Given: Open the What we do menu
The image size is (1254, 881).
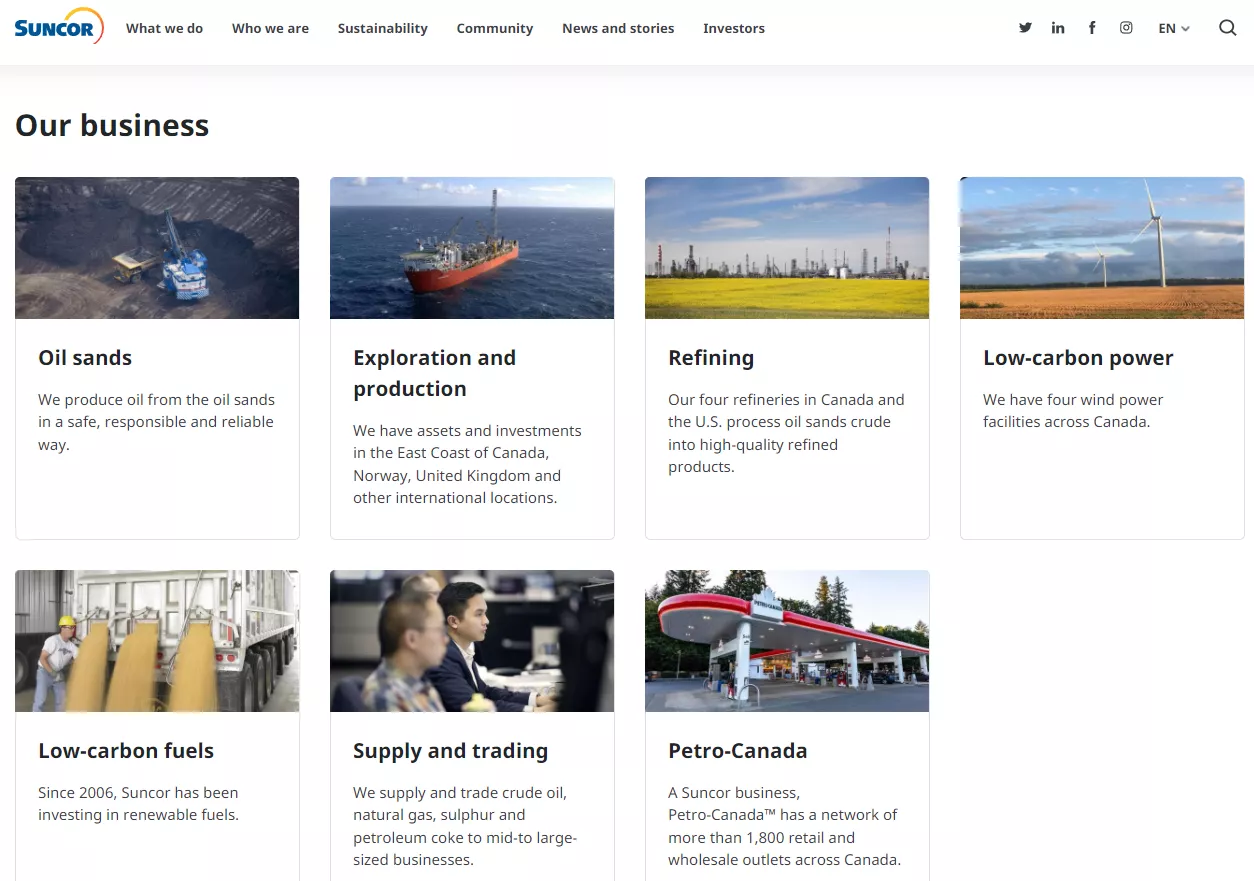Looking at the screenshot, I should (164, 28).
